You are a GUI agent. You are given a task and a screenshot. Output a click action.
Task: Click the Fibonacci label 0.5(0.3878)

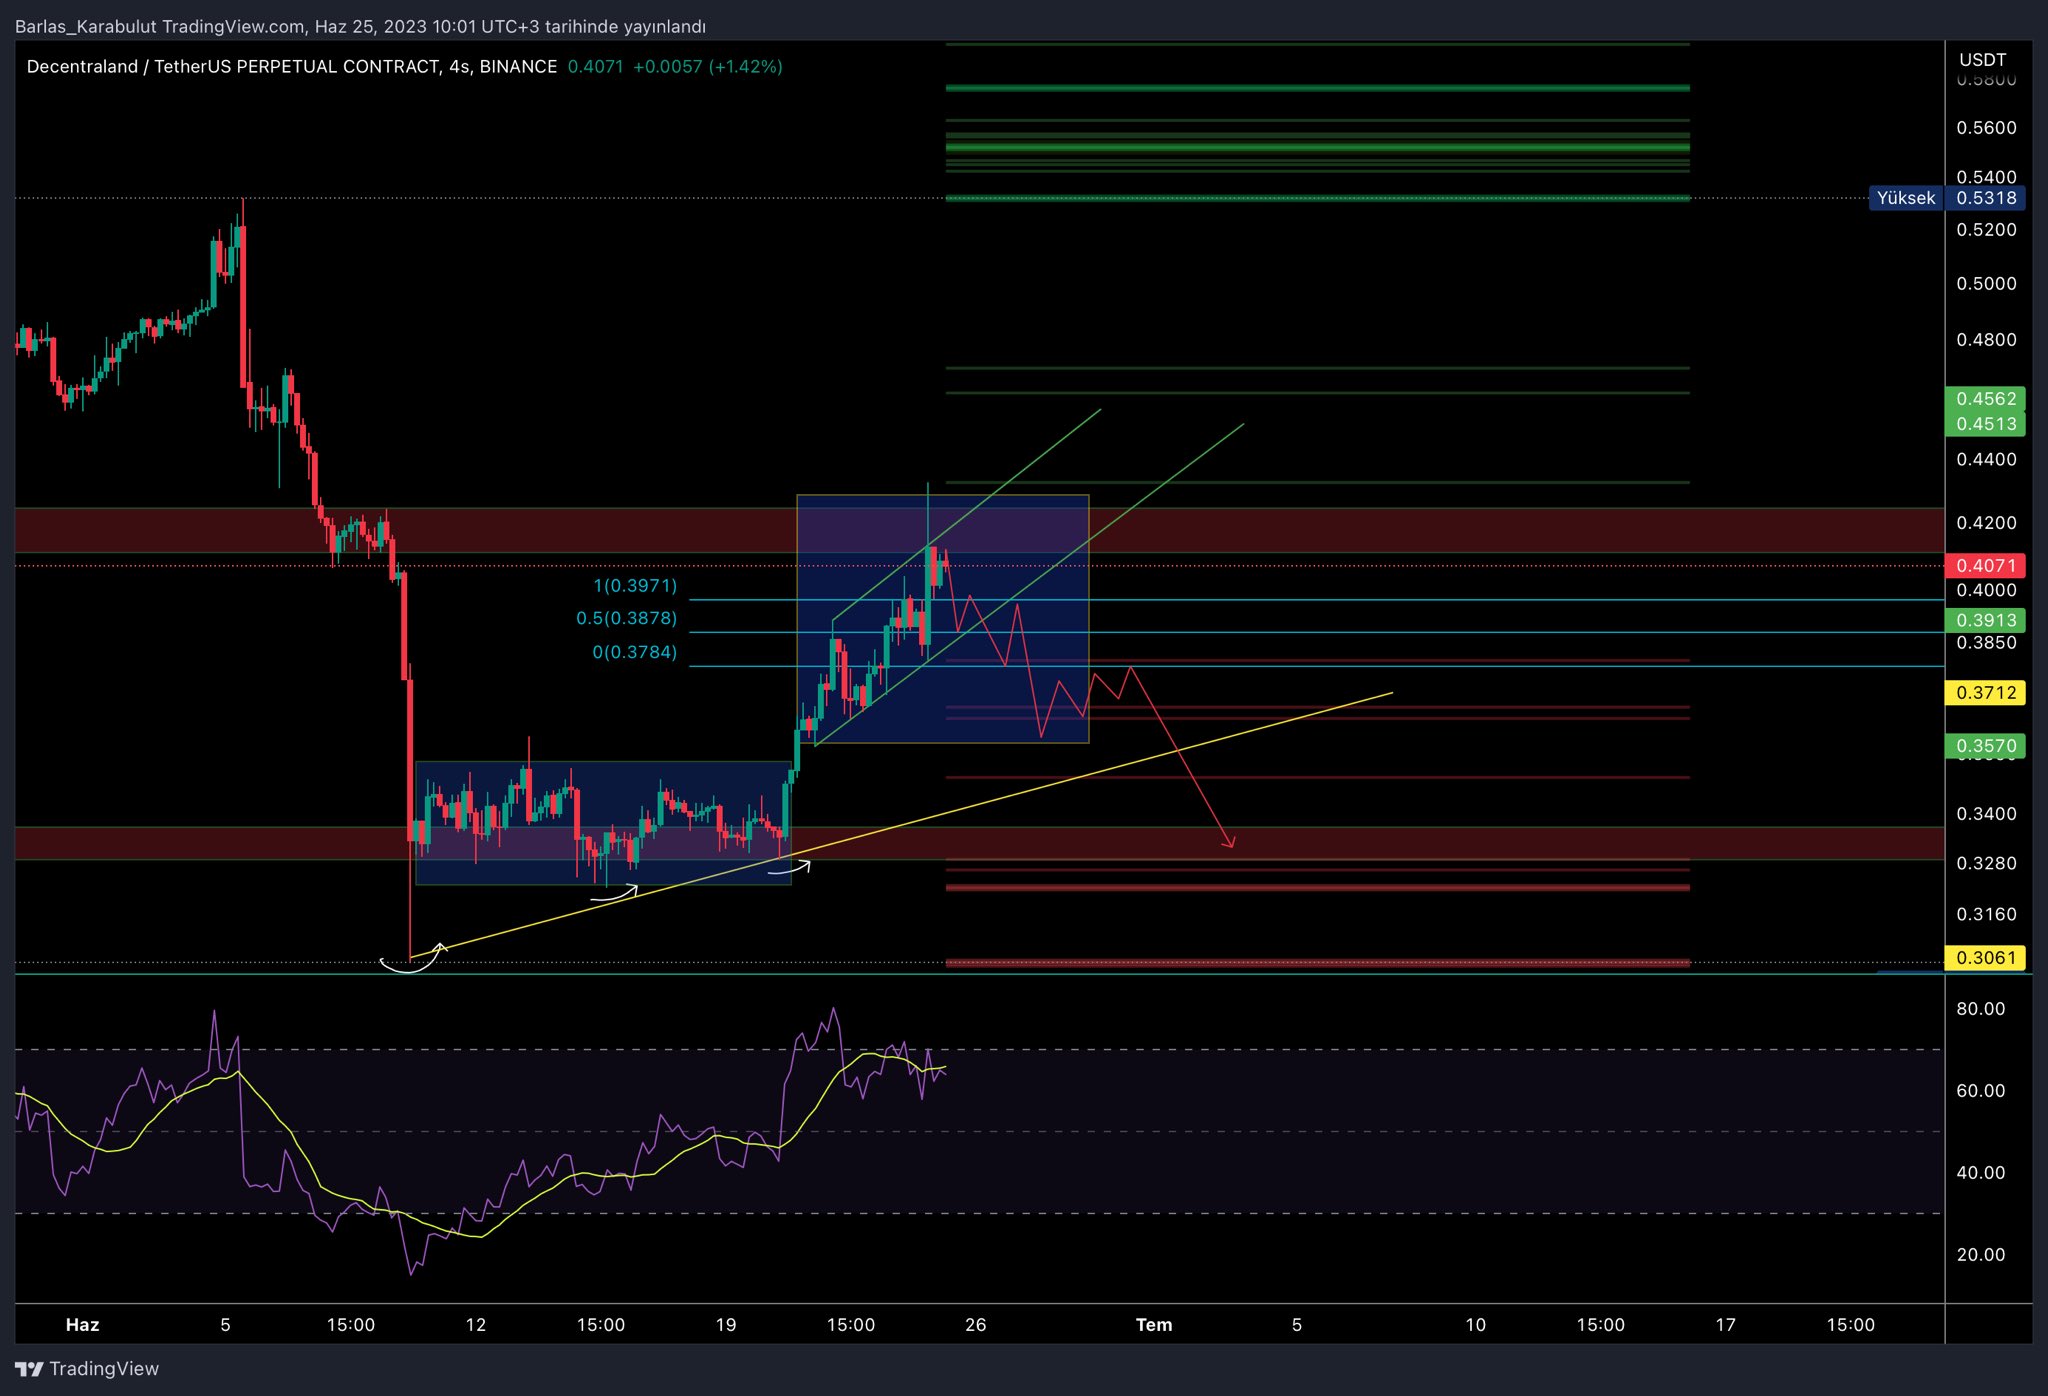(x=626, y=618)
